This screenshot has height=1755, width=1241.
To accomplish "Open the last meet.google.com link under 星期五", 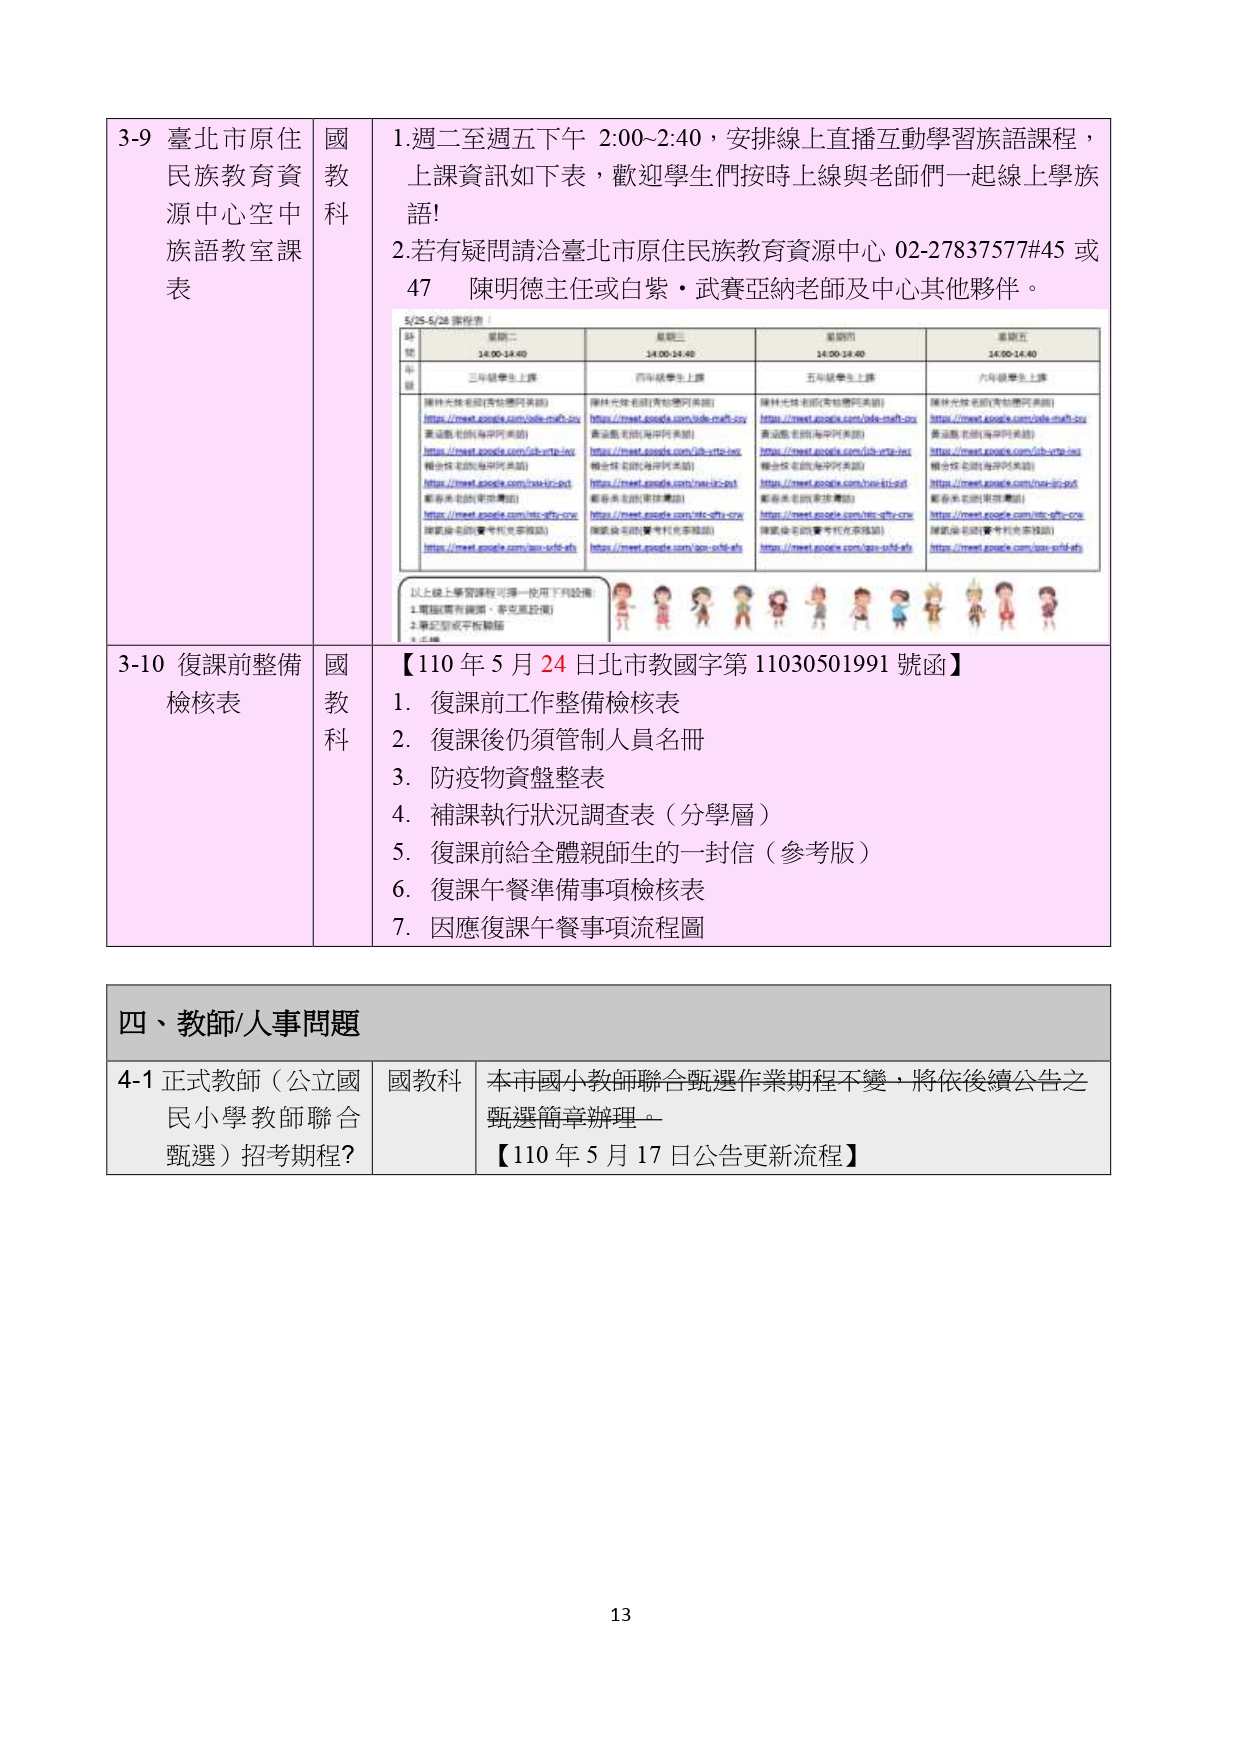I will pyautogui.click(x=1006, y=548).
